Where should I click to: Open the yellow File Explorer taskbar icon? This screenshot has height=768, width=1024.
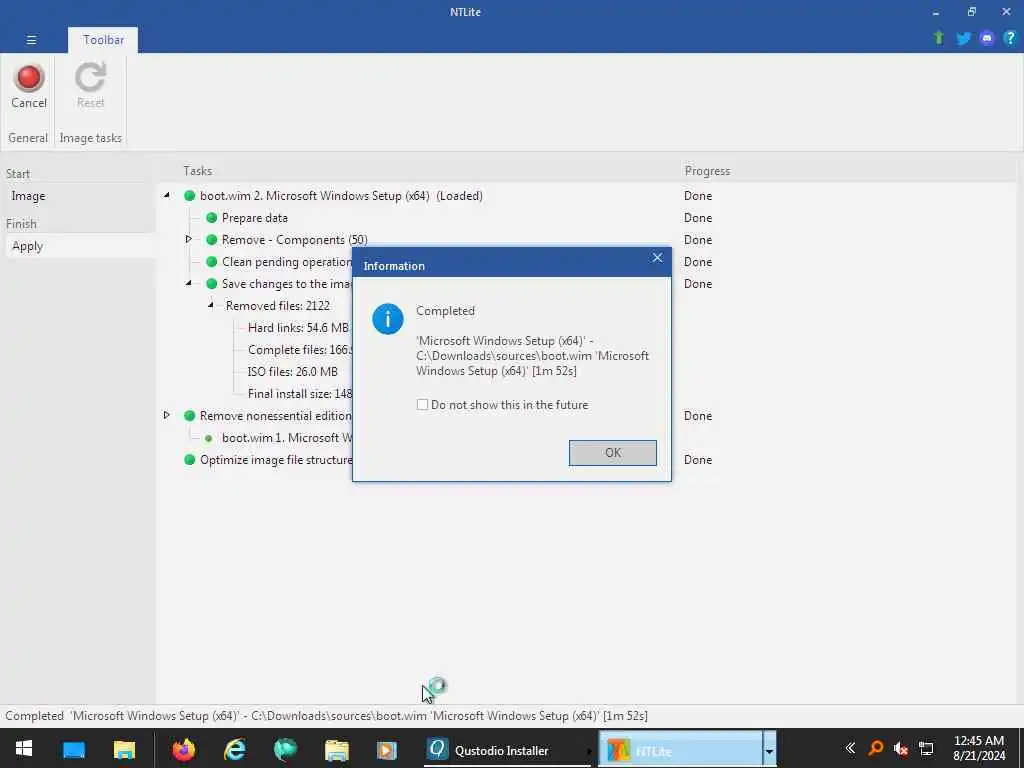[124, 749]
